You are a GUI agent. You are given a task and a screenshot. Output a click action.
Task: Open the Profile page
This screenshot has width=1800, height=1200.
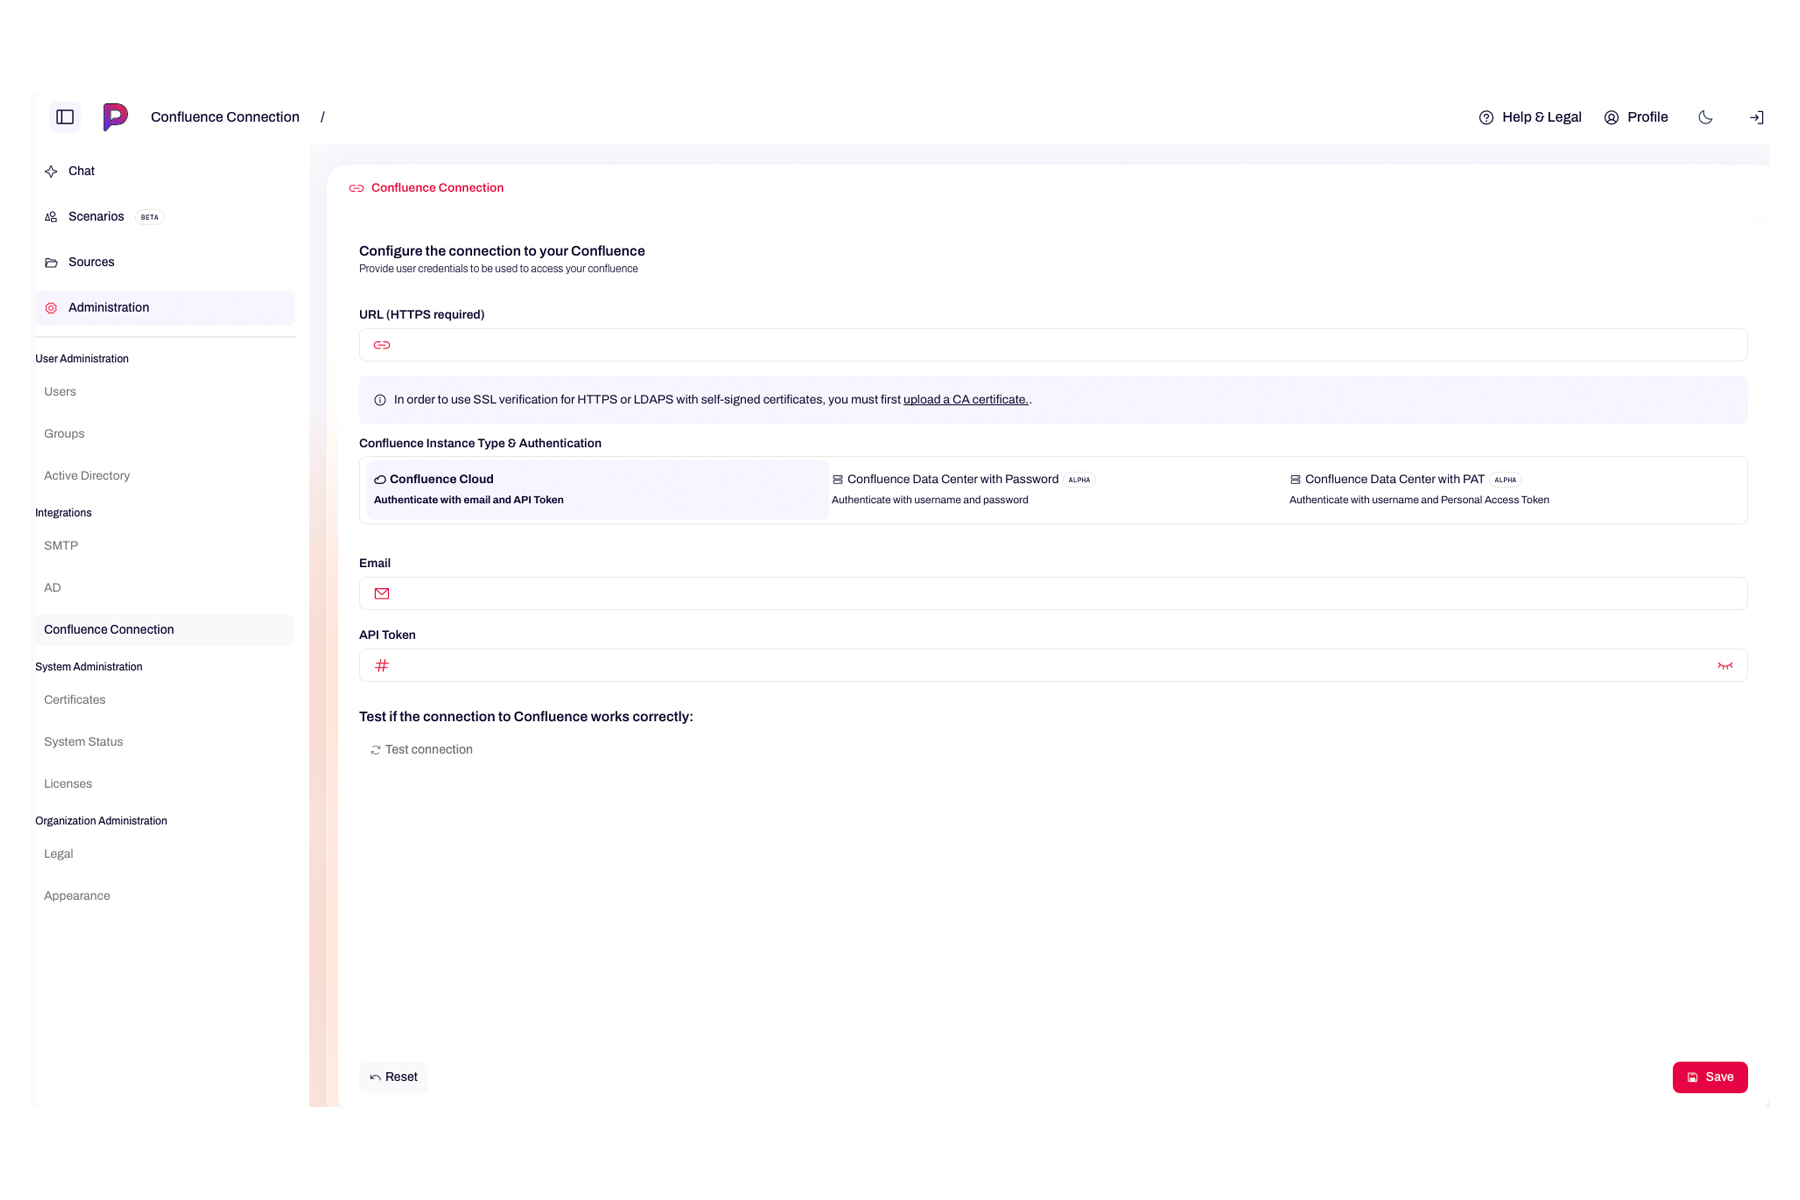(1636, 117)
